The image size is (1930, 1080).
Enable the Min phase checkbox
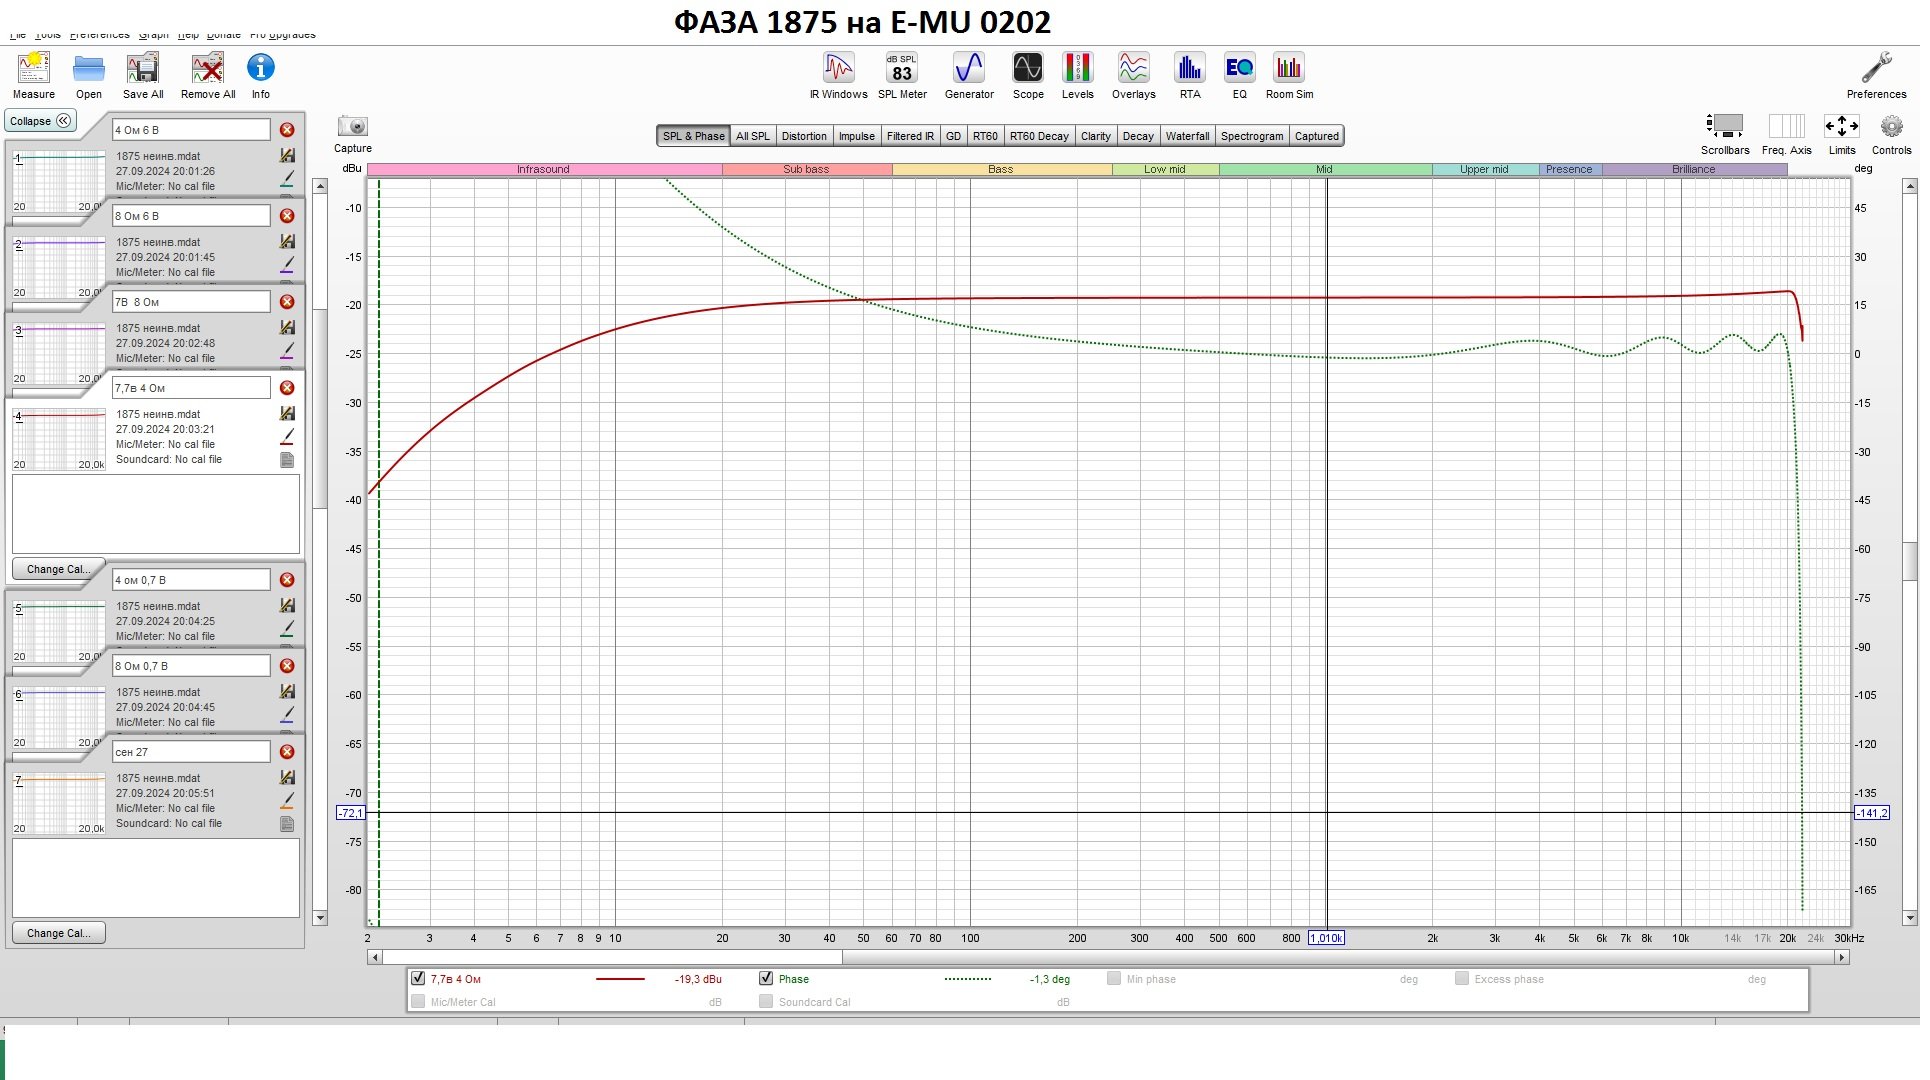[x=1113, y=979]
